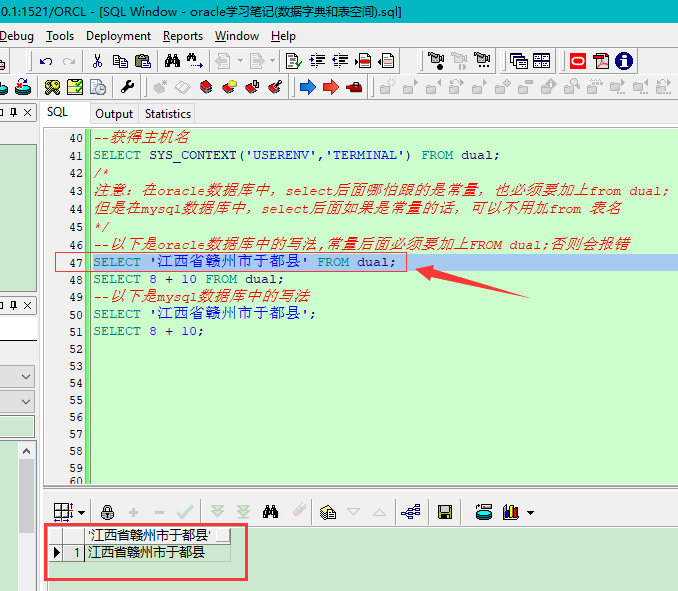Click the Paste clipboard icon
The height and width of the screenshot is (591, 678).
143,61
